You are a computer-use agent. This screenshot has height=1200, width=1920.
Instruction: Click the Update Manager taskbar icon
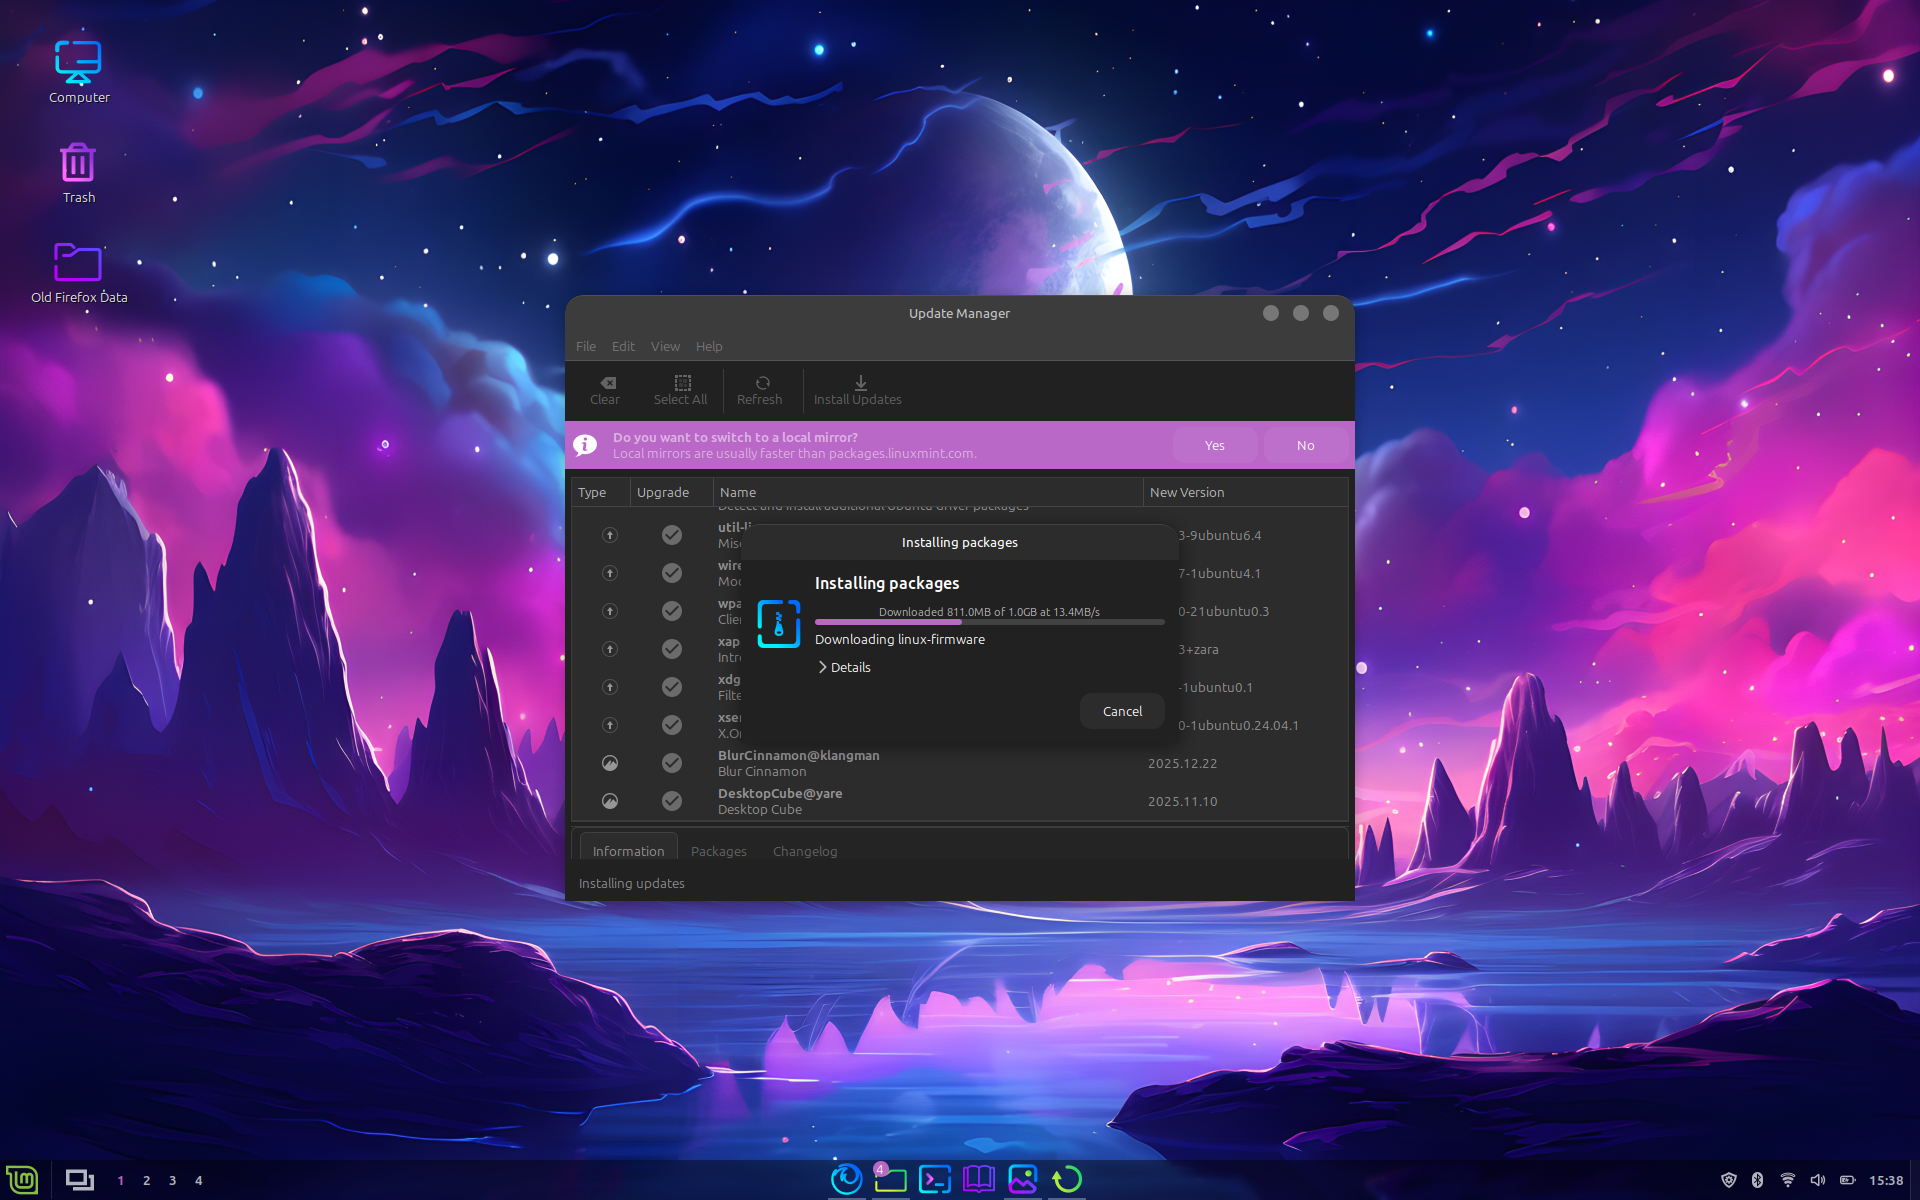click(x=1067, y=1179)
